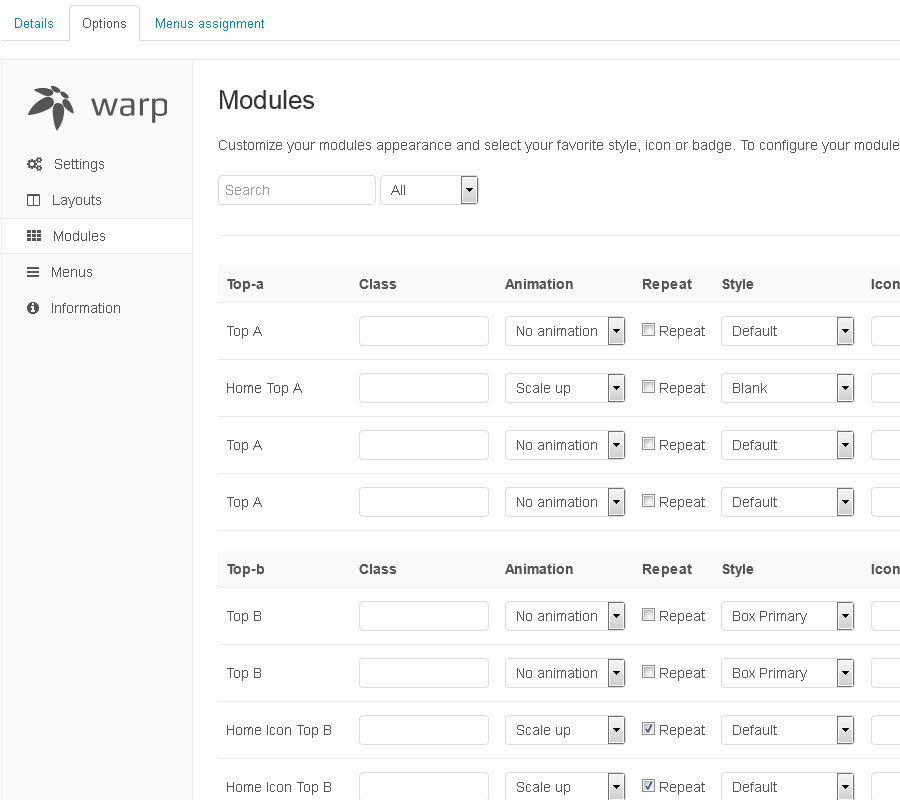
Task: Click Class input field for Home Top A
Action: (x=423, y=388)
